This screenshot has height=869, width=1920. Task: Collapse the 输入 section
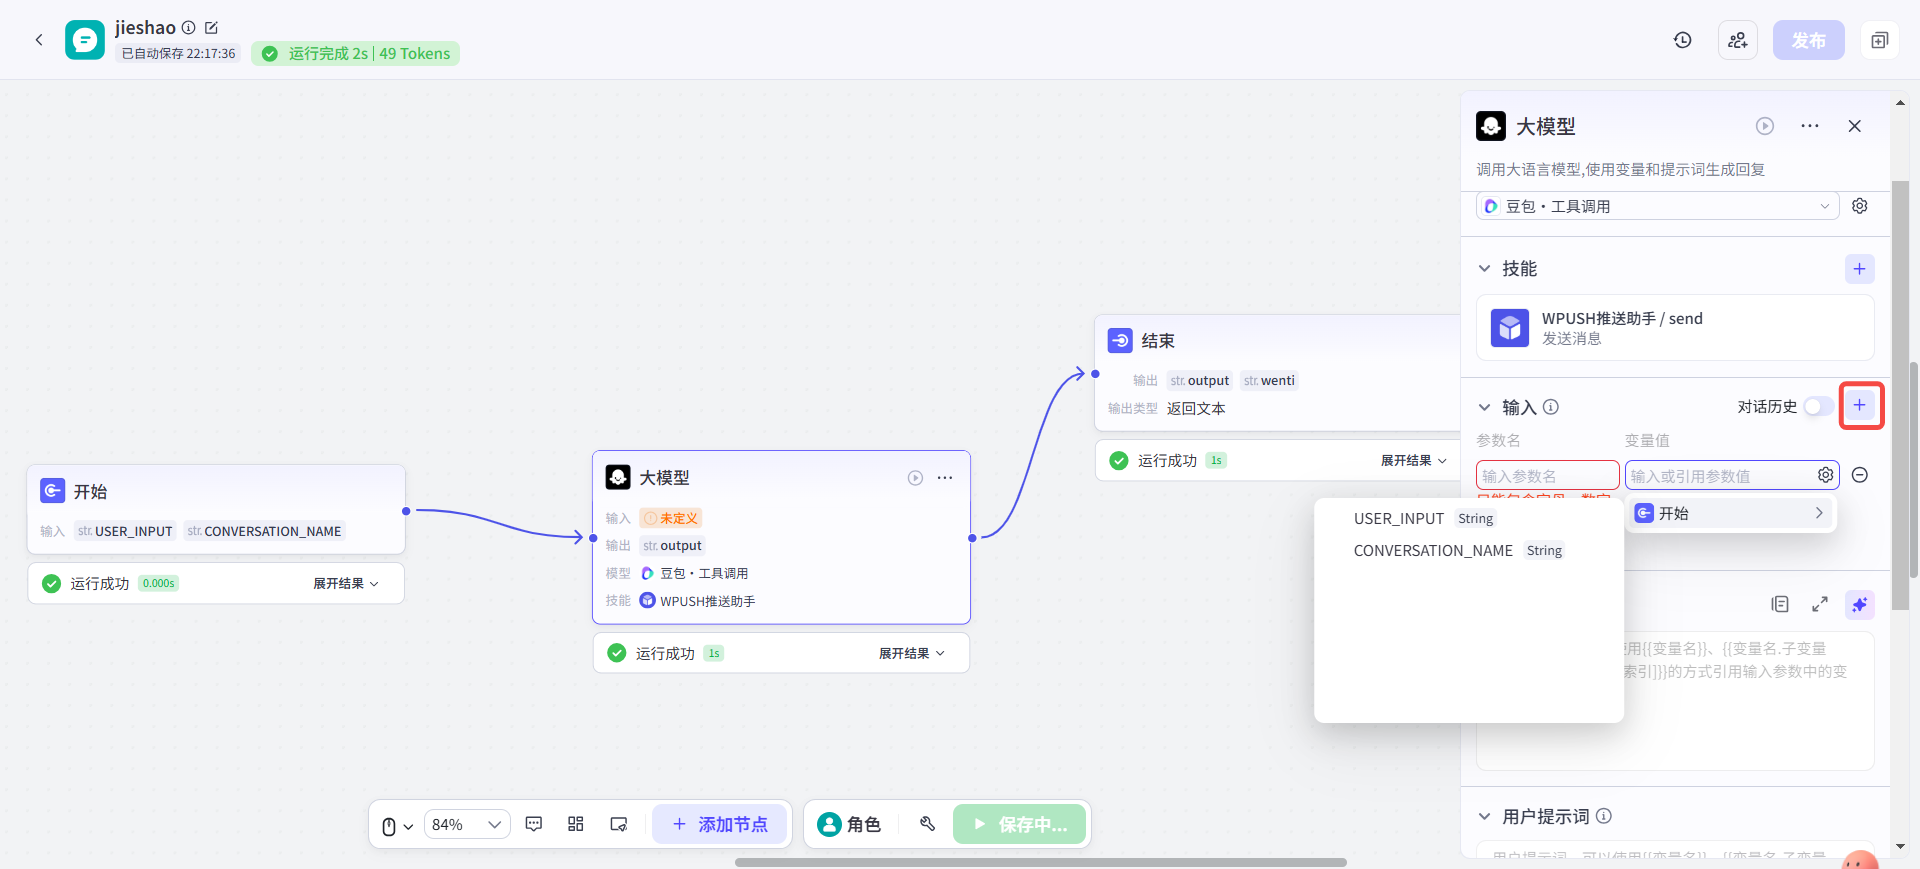(x=1485, y=407)
